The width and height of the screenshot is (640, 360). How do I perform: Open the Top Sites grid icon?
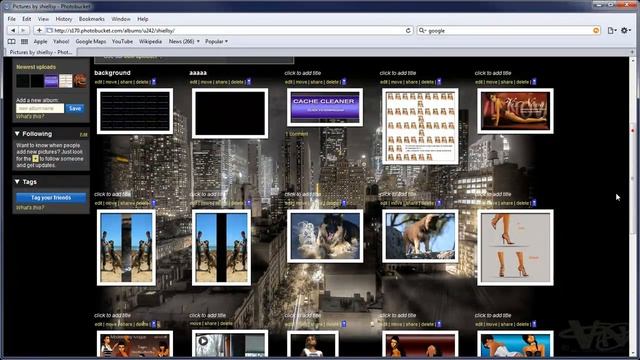coord(24,42)
